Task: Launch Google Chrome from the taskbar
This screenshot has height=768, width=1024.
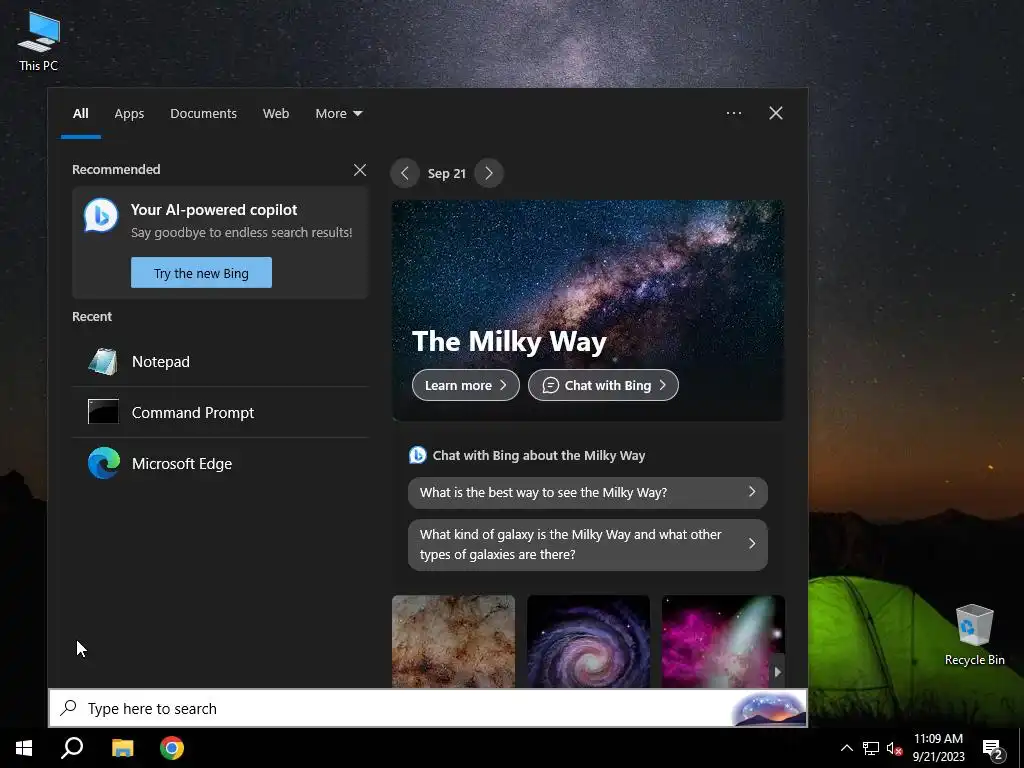Action: 172,748
